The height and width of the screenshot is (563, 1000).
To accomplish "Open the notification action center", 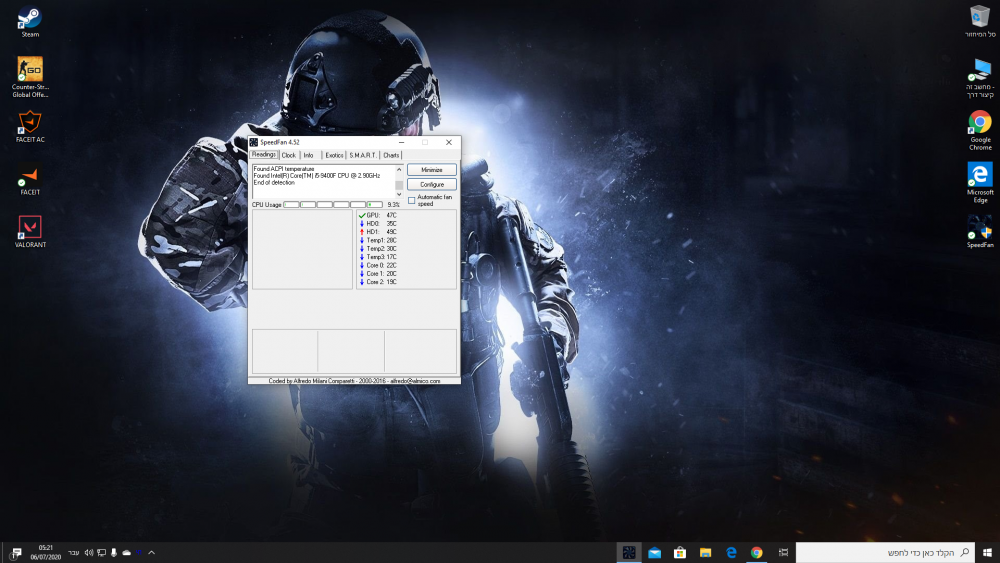I will [x=15, y=553].
